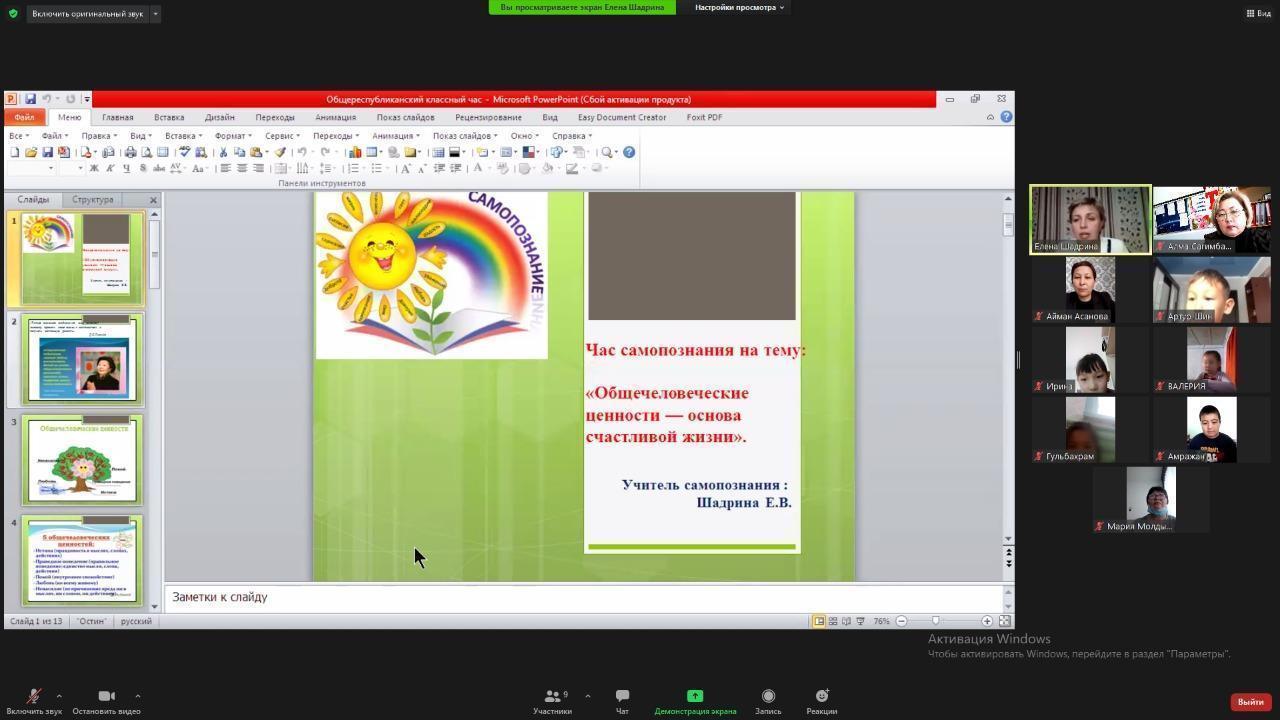
Task: Open the Структура pane tab
Action: (92, 200)
